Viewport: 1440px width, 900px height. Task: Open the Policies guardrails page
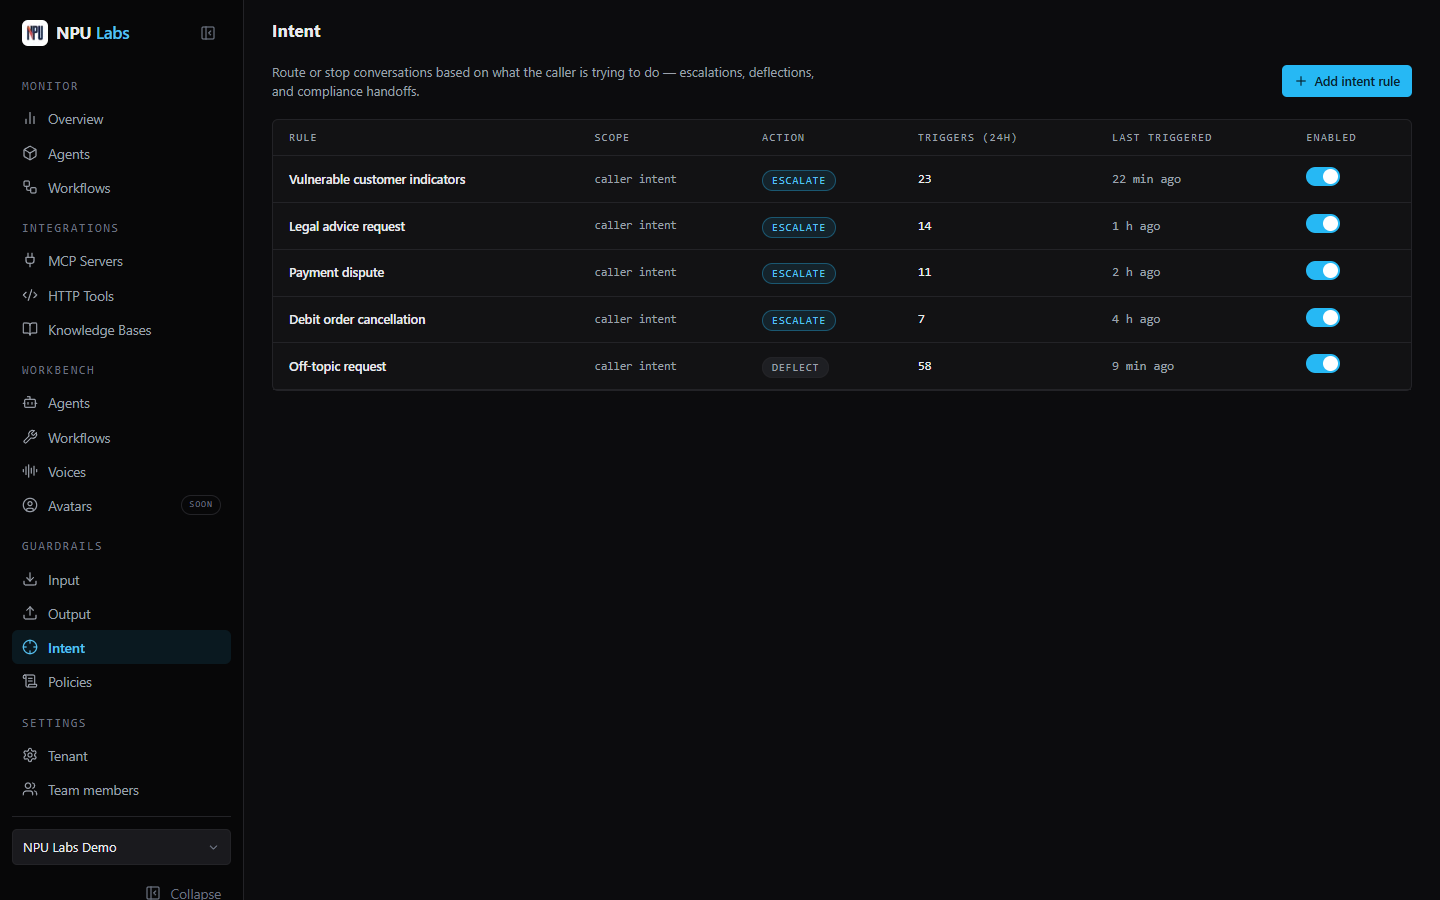tap(121, 682)
